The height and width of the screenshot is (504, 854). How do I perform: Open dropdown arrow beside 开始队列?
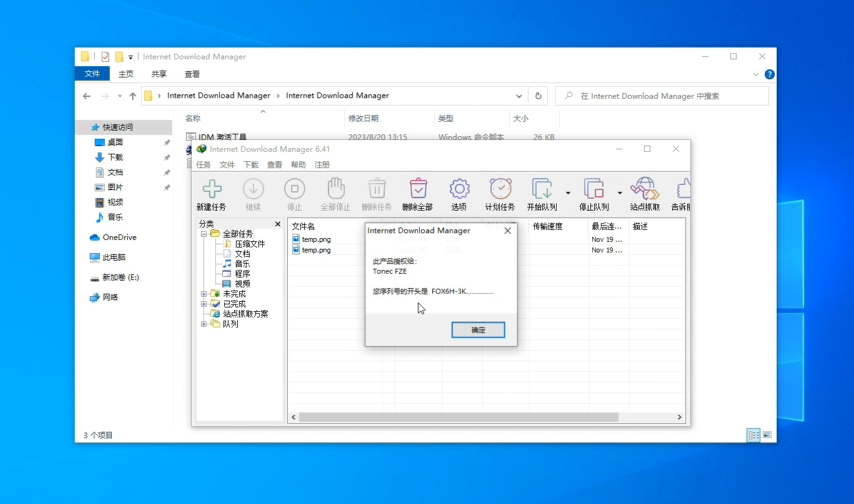pos(568,193)
